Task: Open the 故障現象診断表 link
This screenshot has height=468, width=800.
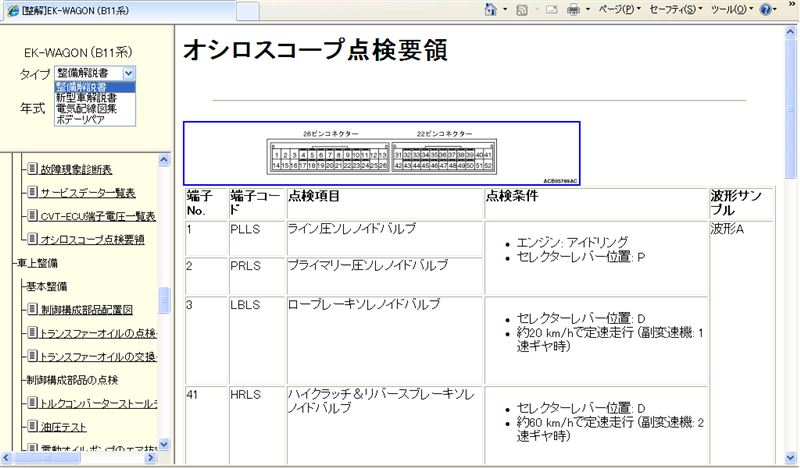Action: (76, 169)
